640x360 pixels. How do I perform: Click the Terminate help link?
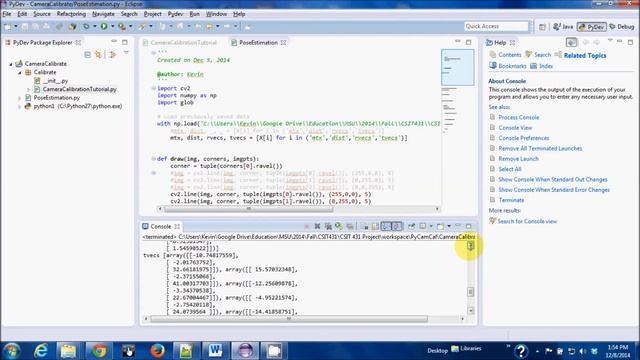(x=511, y=200)
